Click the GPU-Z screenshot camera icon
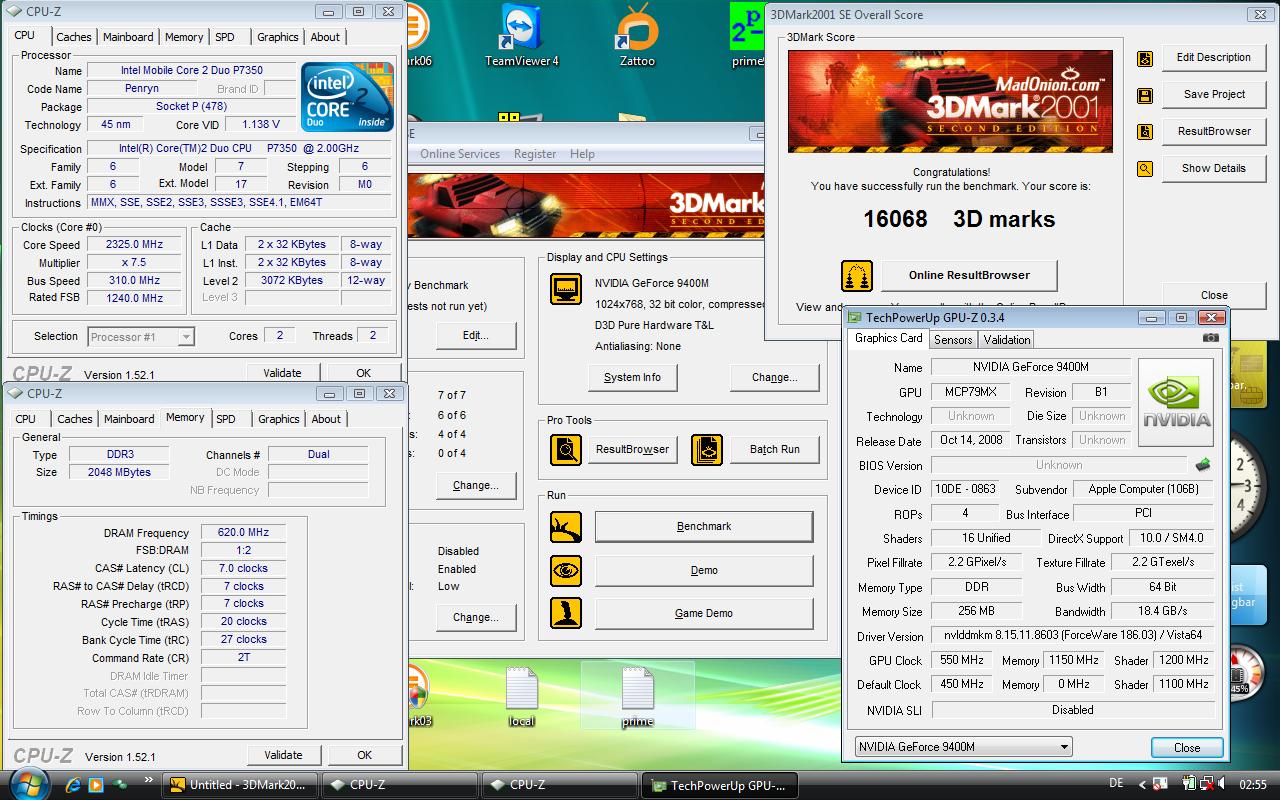This screenshot has height=800, width=1280. point(1210,338)
